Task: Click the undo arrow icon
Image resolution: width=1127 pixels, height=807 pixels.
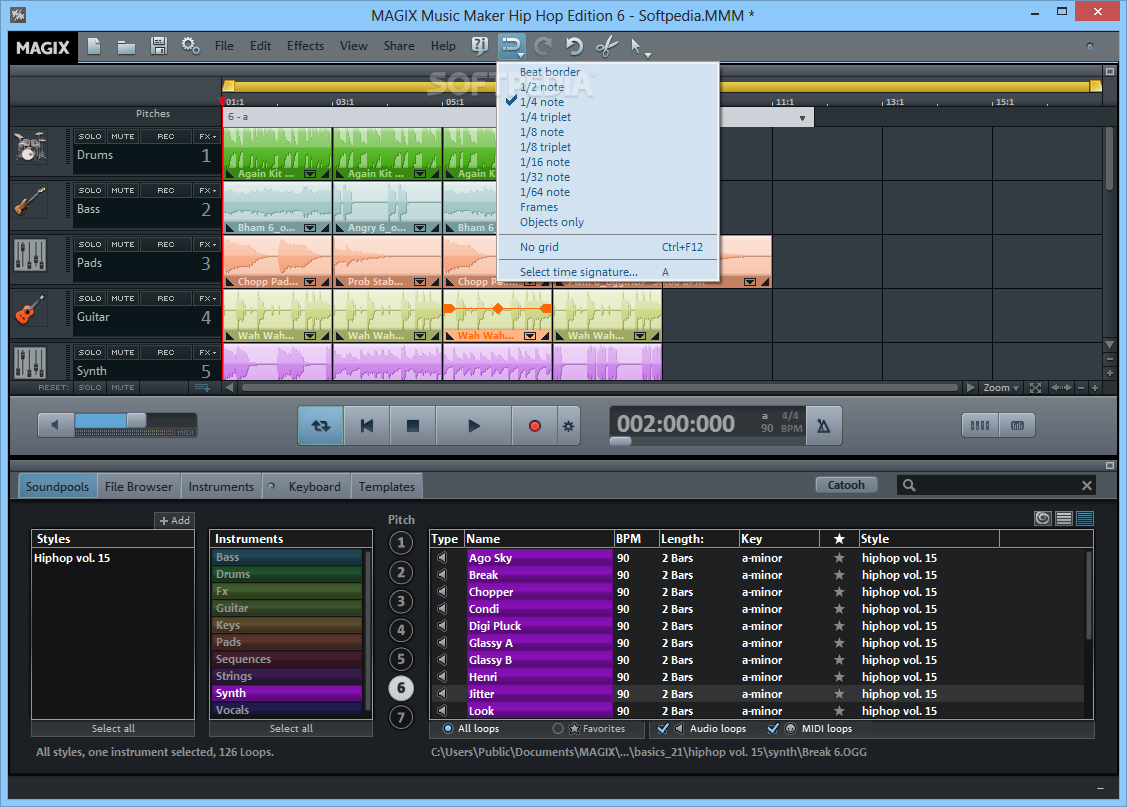Action: [x=574, y=47]
